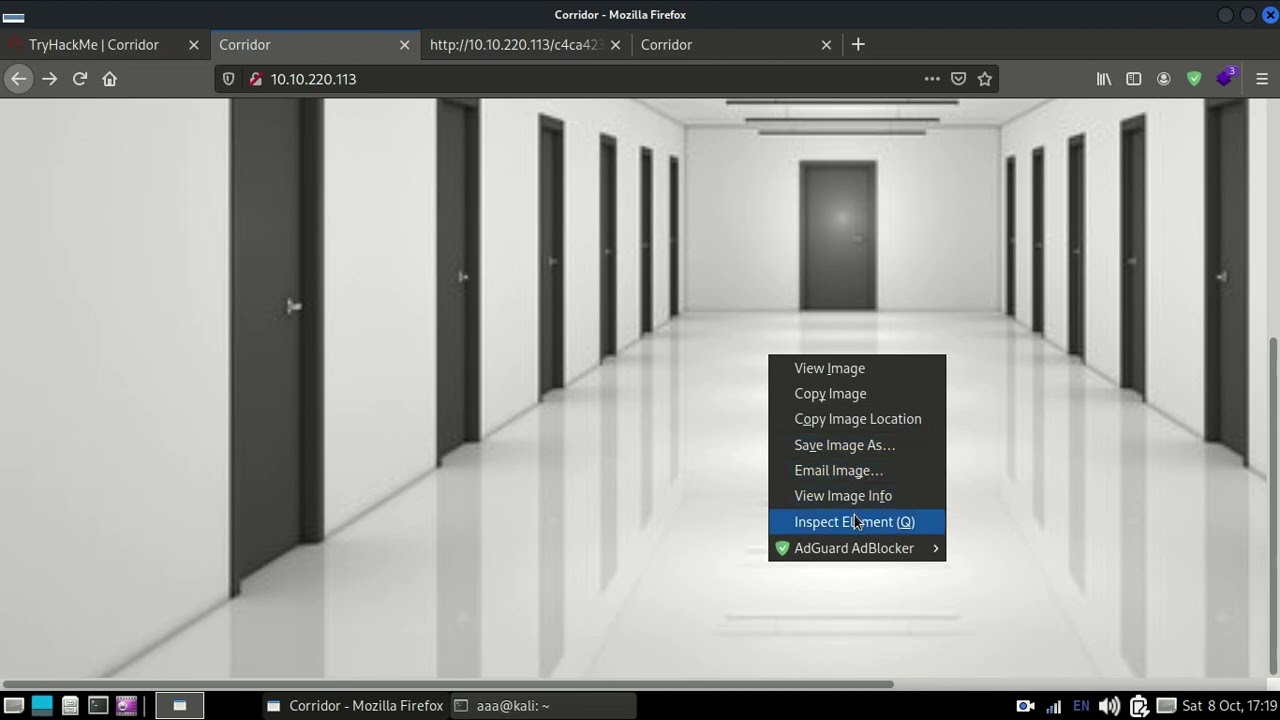Switch to the rightmost Corridor tab

pos(737,45)
